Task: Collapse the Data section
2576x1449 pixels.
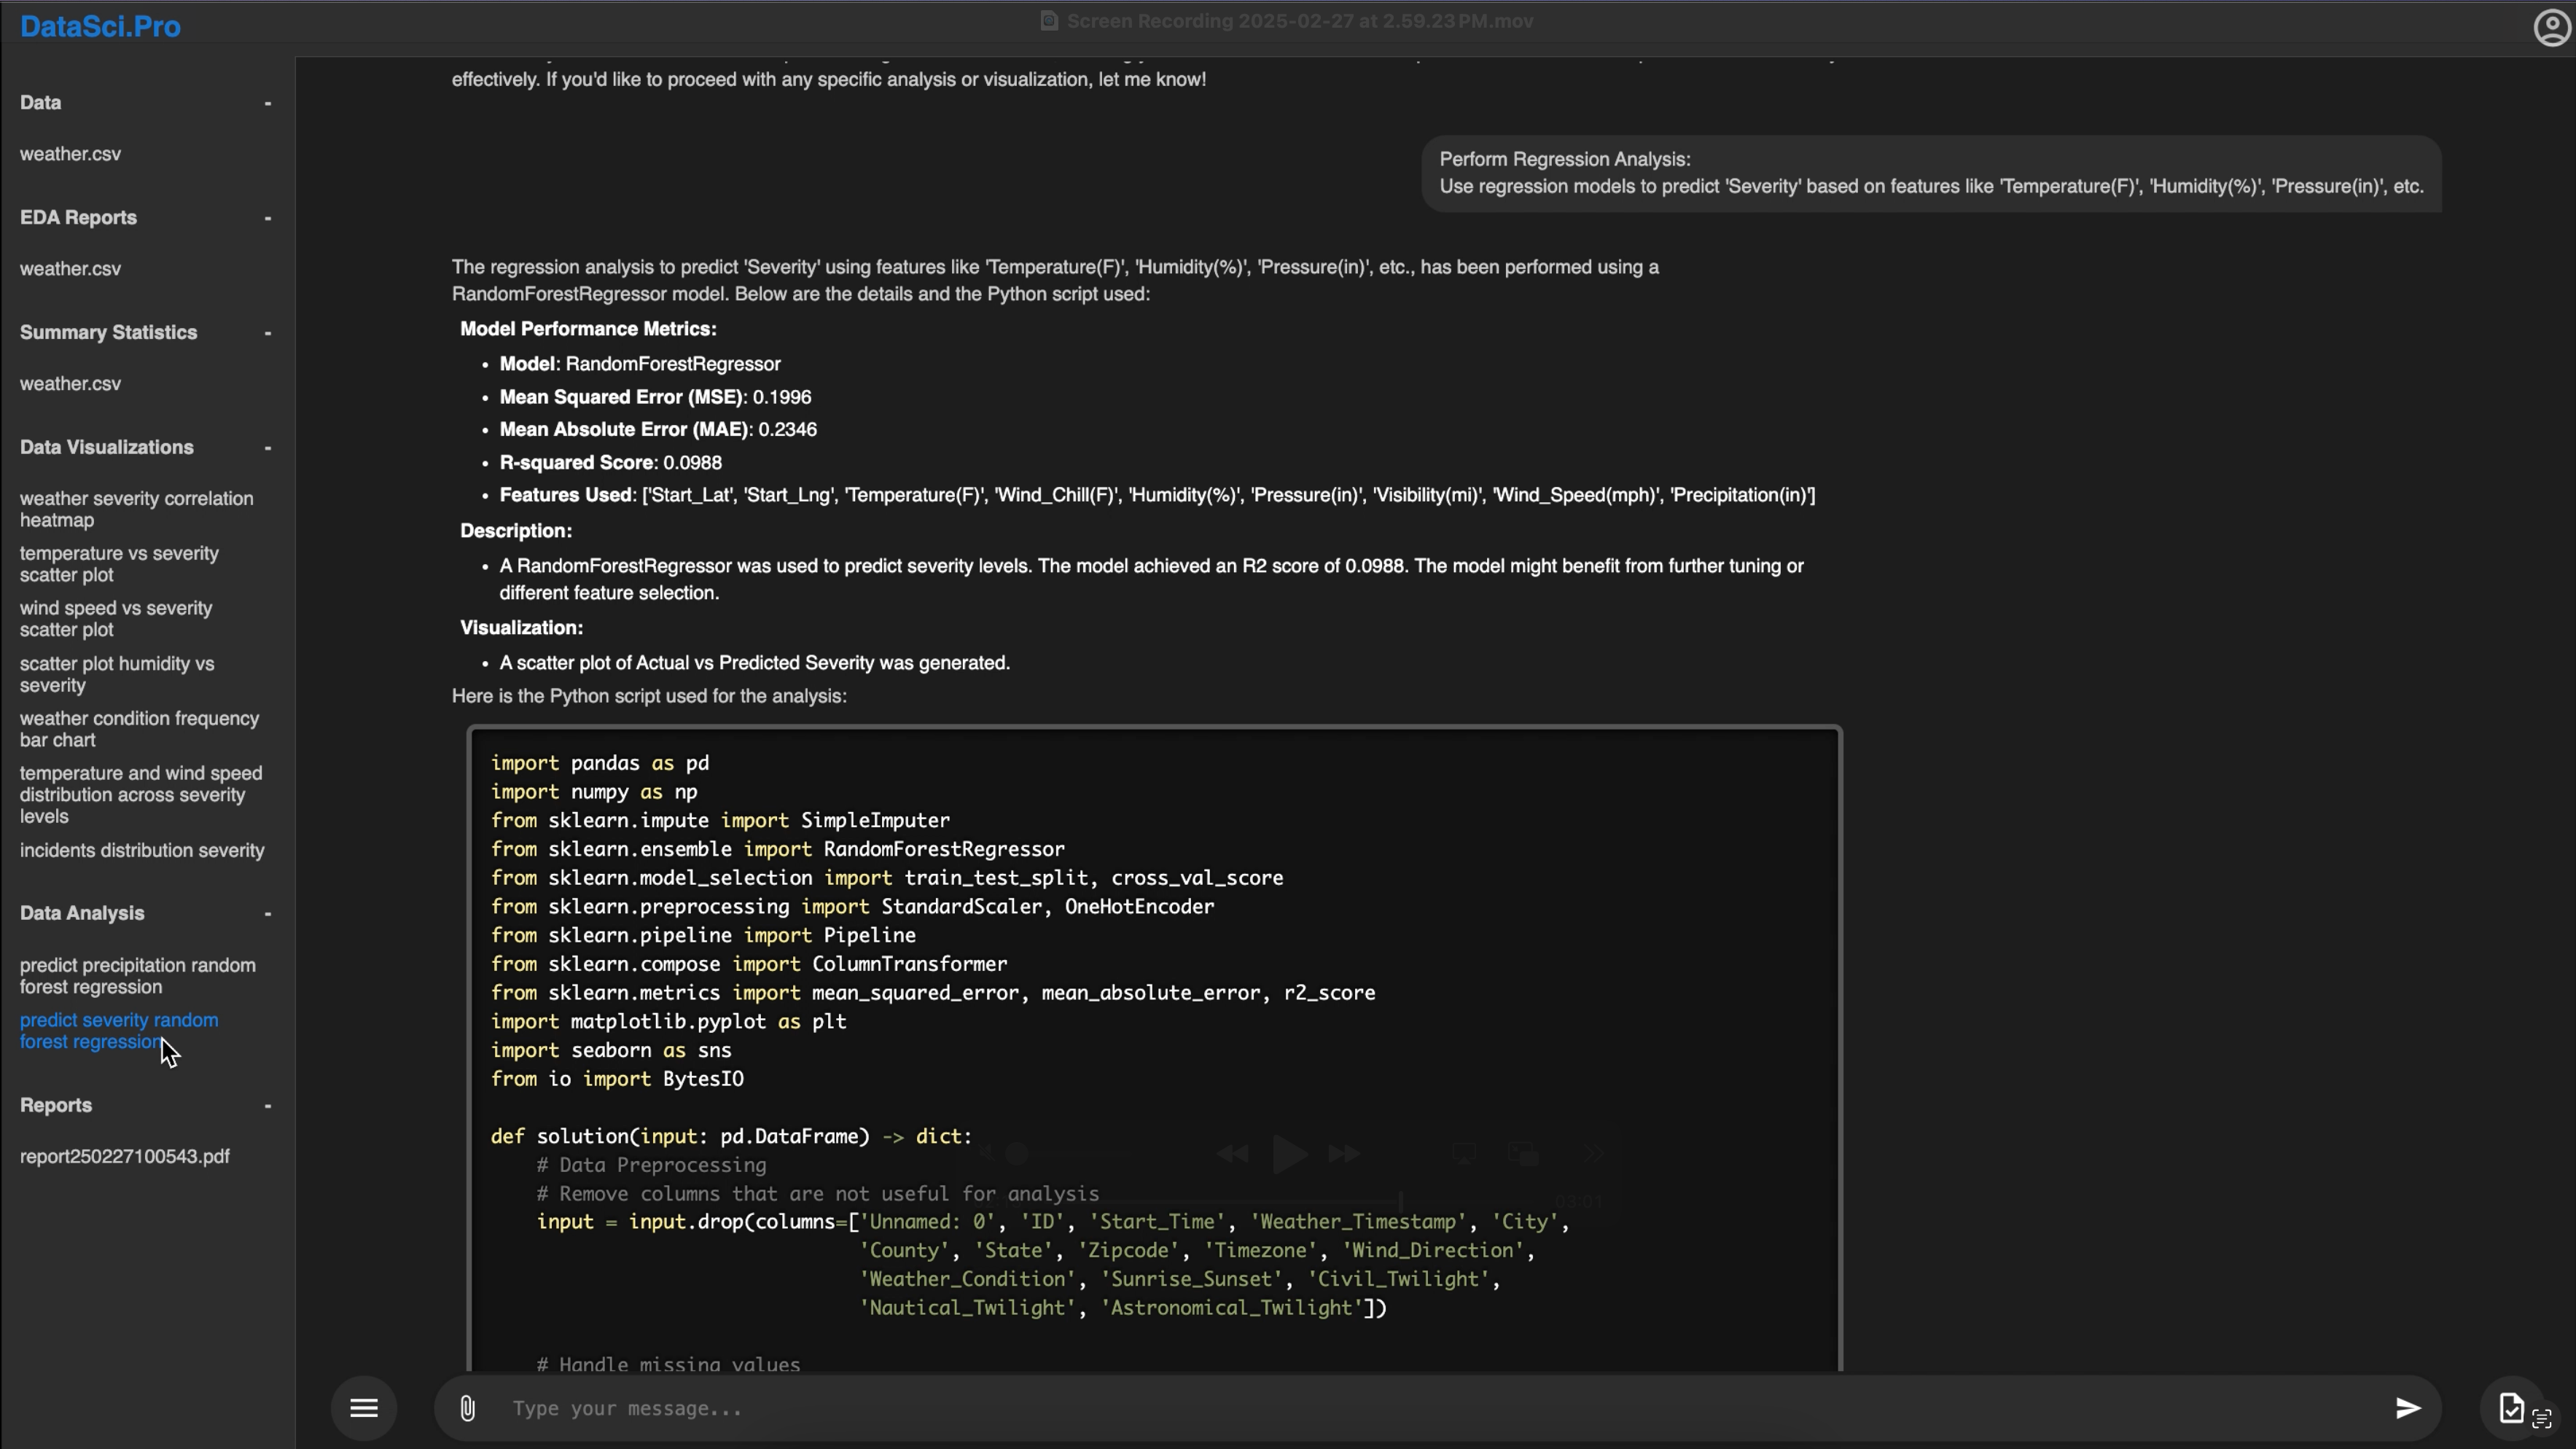Action: point(267,103)
